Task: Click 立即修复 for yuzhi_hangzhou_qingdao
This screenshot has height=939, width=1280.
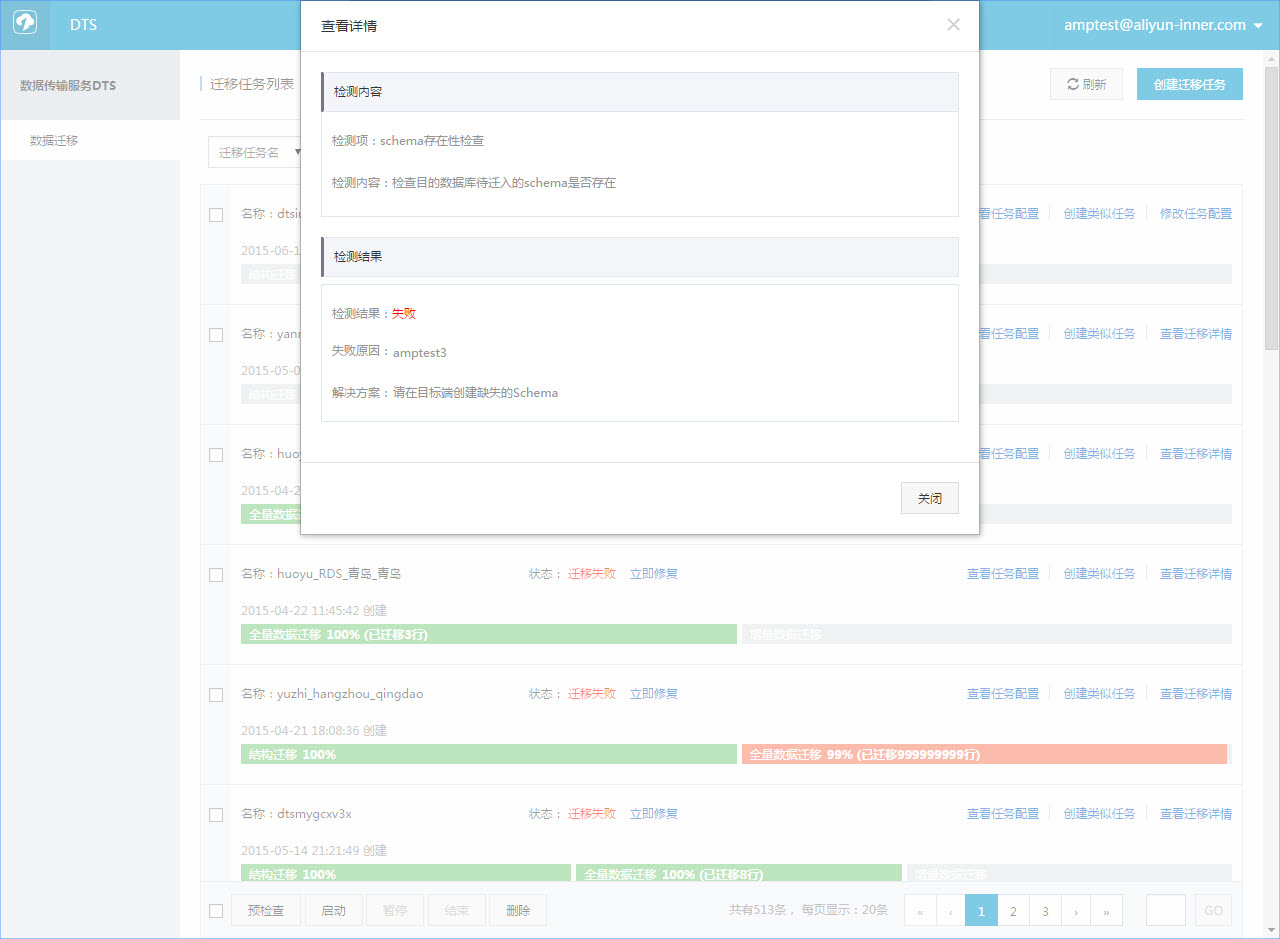Action: [x=654, y=694]
